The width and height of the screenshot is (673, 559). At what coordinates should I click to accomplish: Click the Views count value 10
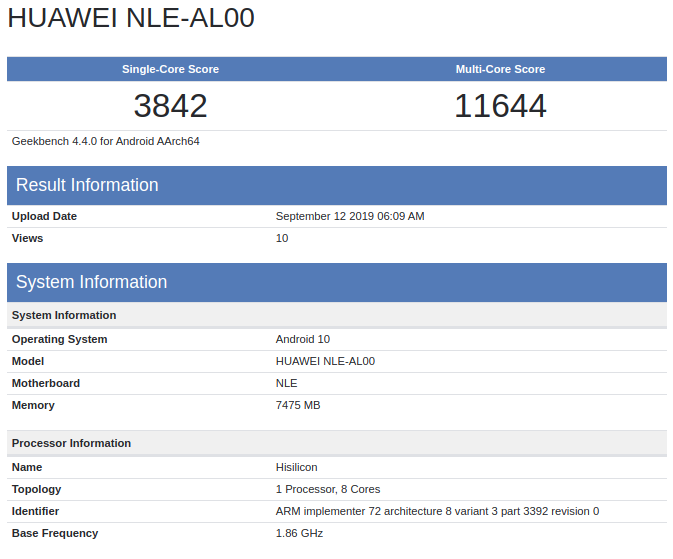(x=282, y=238)
